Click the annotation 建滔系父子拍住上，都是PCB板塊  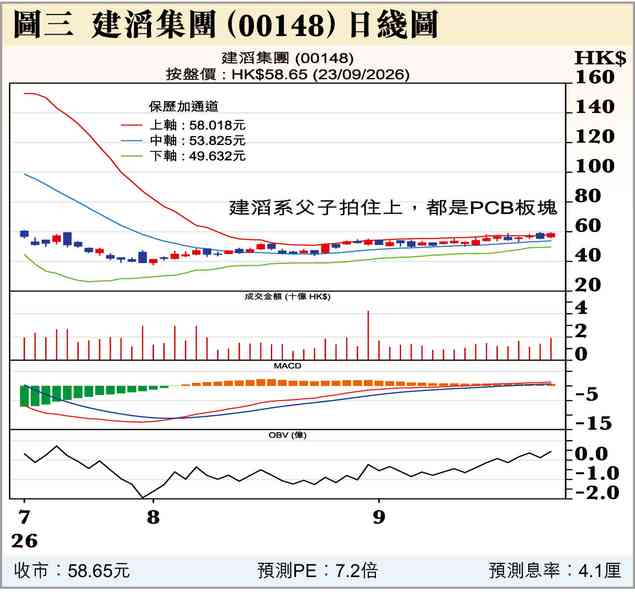(x=393, y=208)
